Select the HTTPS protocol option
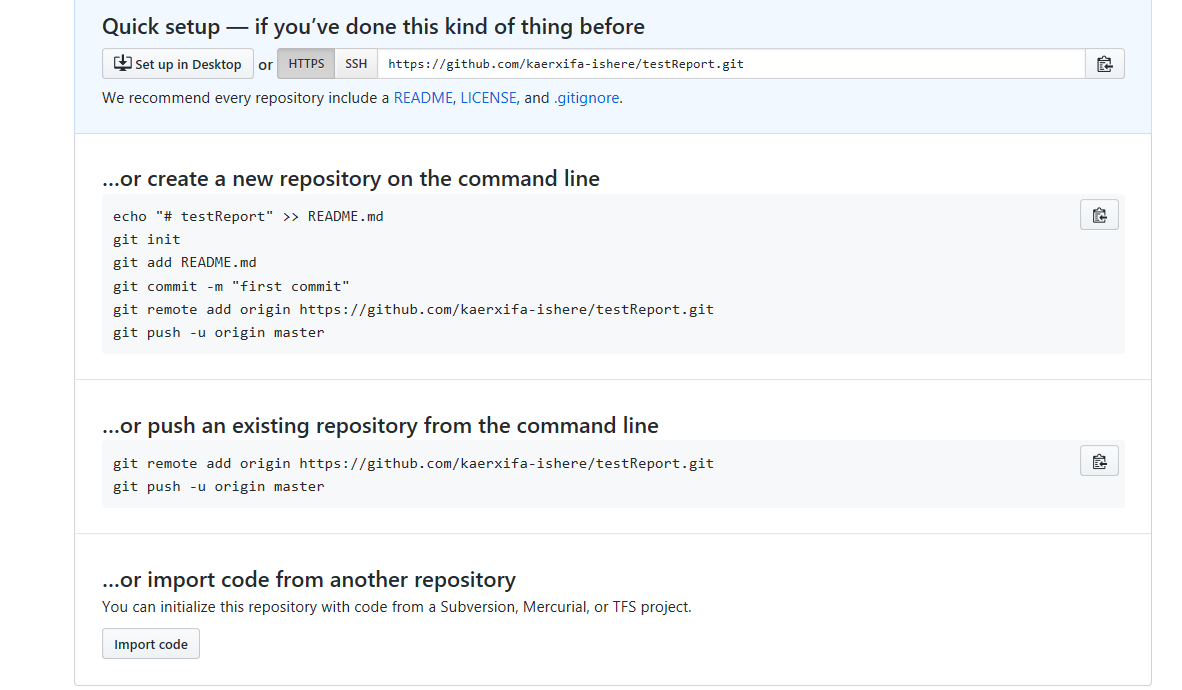Screen dimensions: 1182x690 [306, 64]
